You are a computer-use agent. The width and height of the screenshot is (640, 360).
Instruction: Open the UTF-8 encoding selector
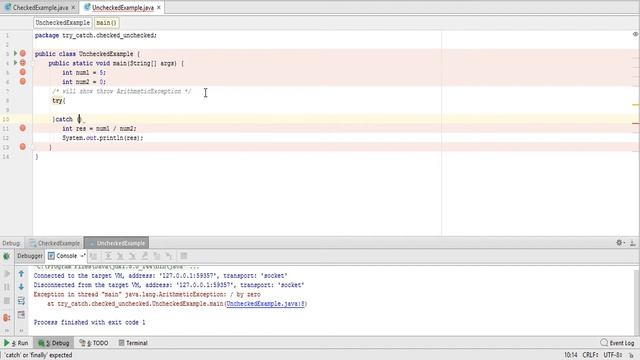coord(613,355)
